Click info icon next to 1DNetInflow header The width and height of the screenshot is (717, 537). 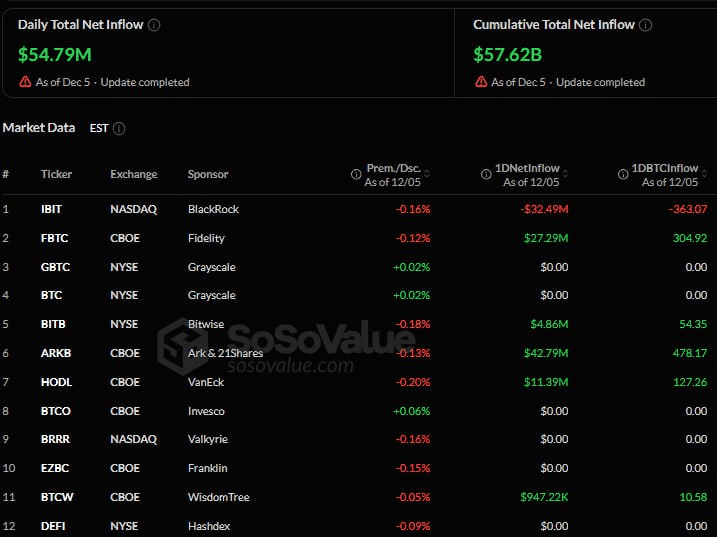tap(486, 174)
